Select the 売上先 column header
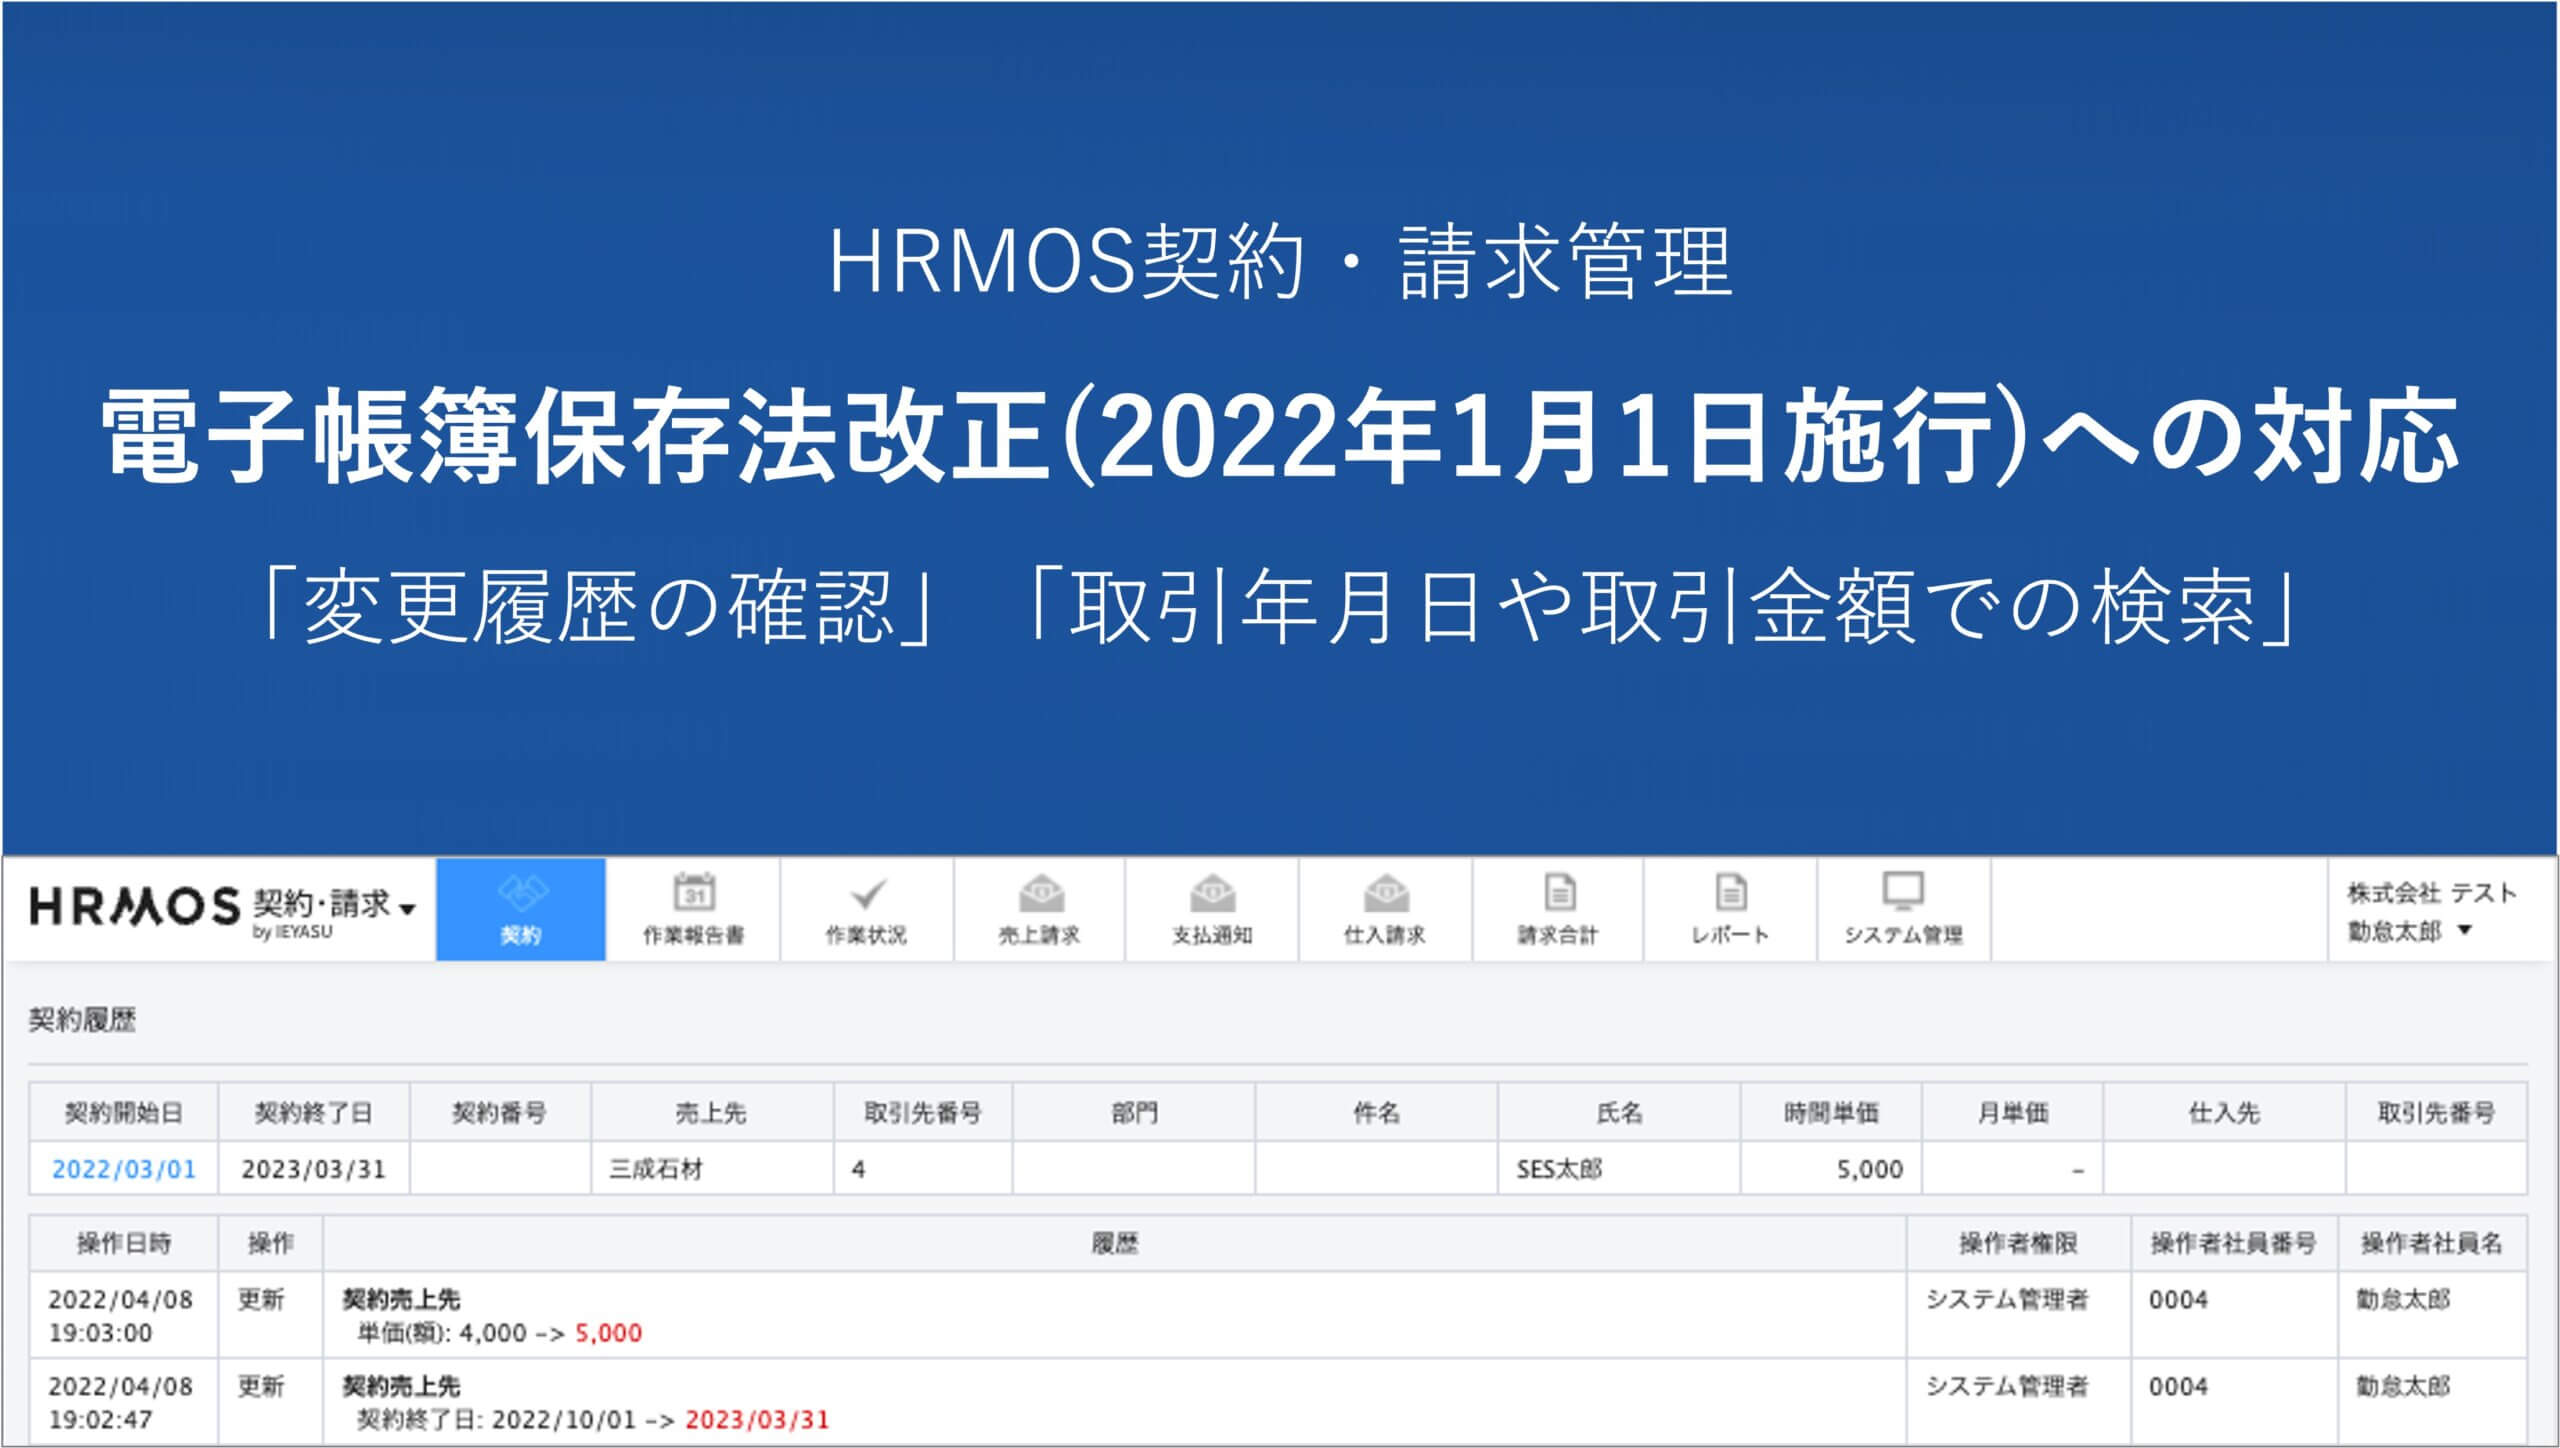2560x1448 pixels. 712,1112
